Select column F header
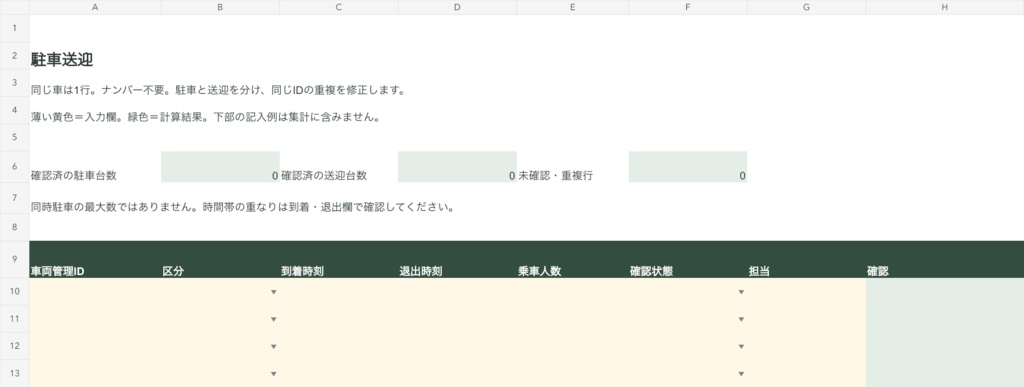Image resolution: width=1024 pixels, height=387 pixels. (688, 7)
